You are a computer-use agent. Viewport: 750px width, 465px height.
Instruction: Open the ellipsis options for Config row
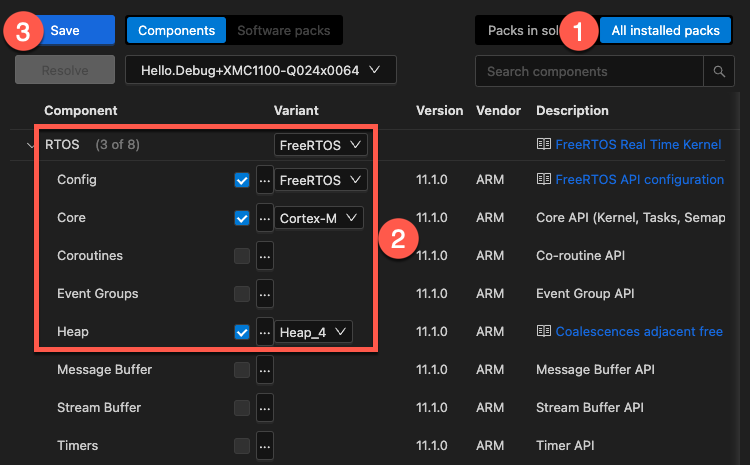264,180
